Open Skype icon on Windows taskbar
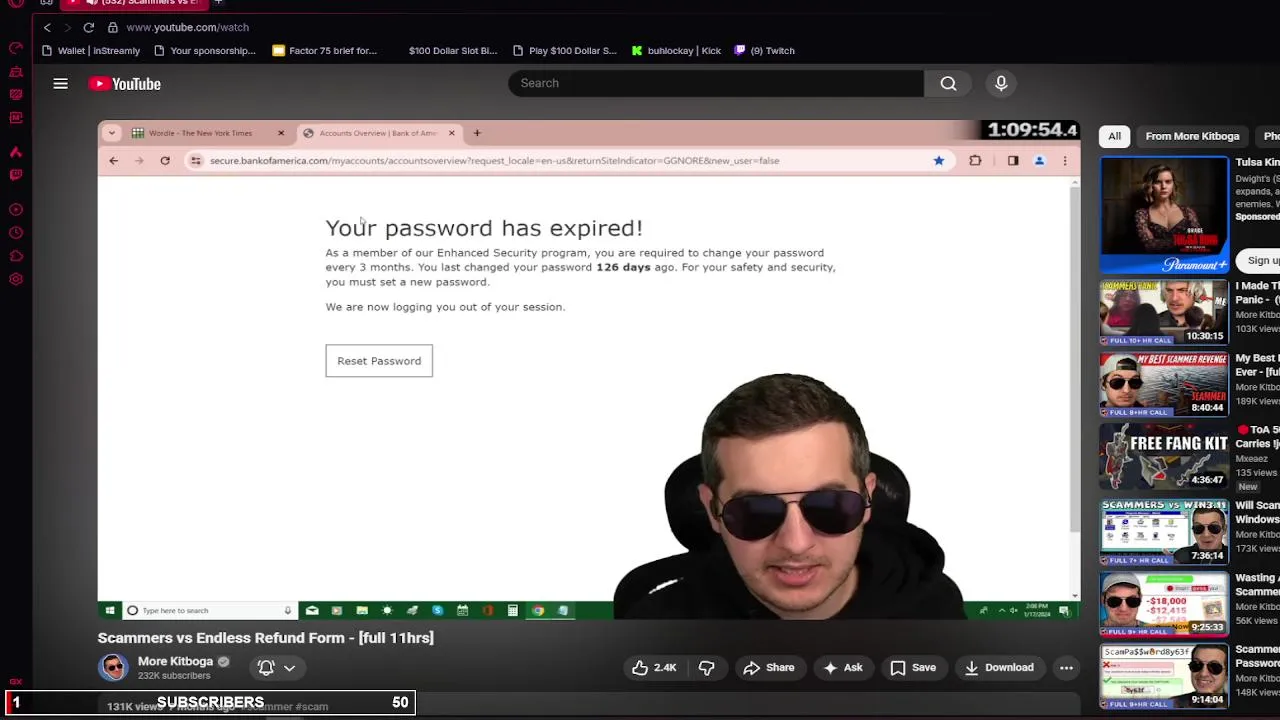The width and height of the screenshot is (1280, 720). (437, 610)
